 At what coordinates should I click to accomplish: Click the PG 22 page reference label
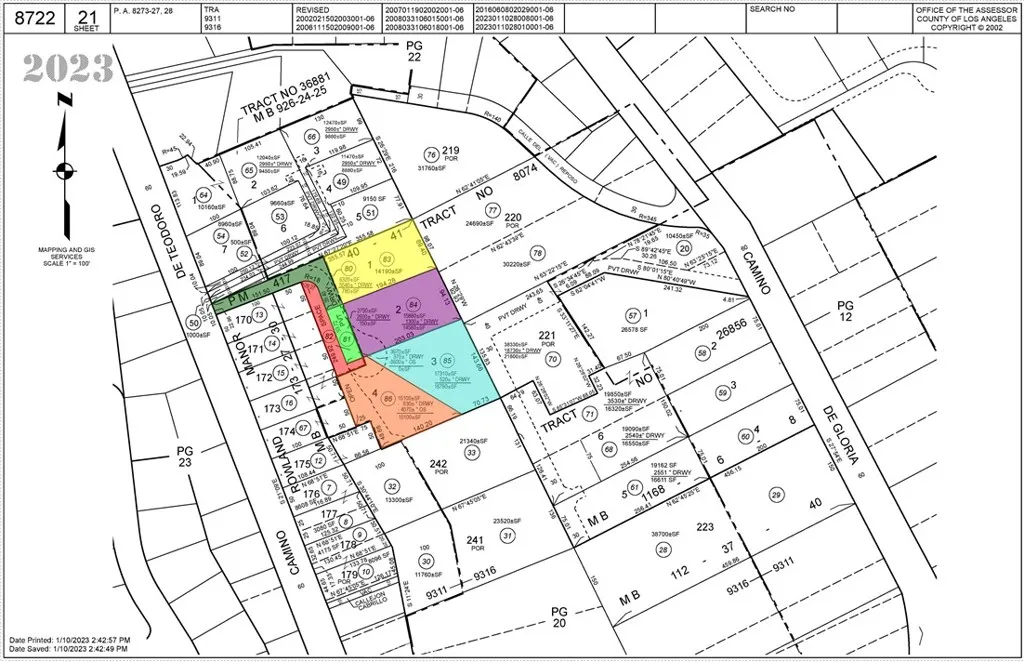tap(414, 51)
